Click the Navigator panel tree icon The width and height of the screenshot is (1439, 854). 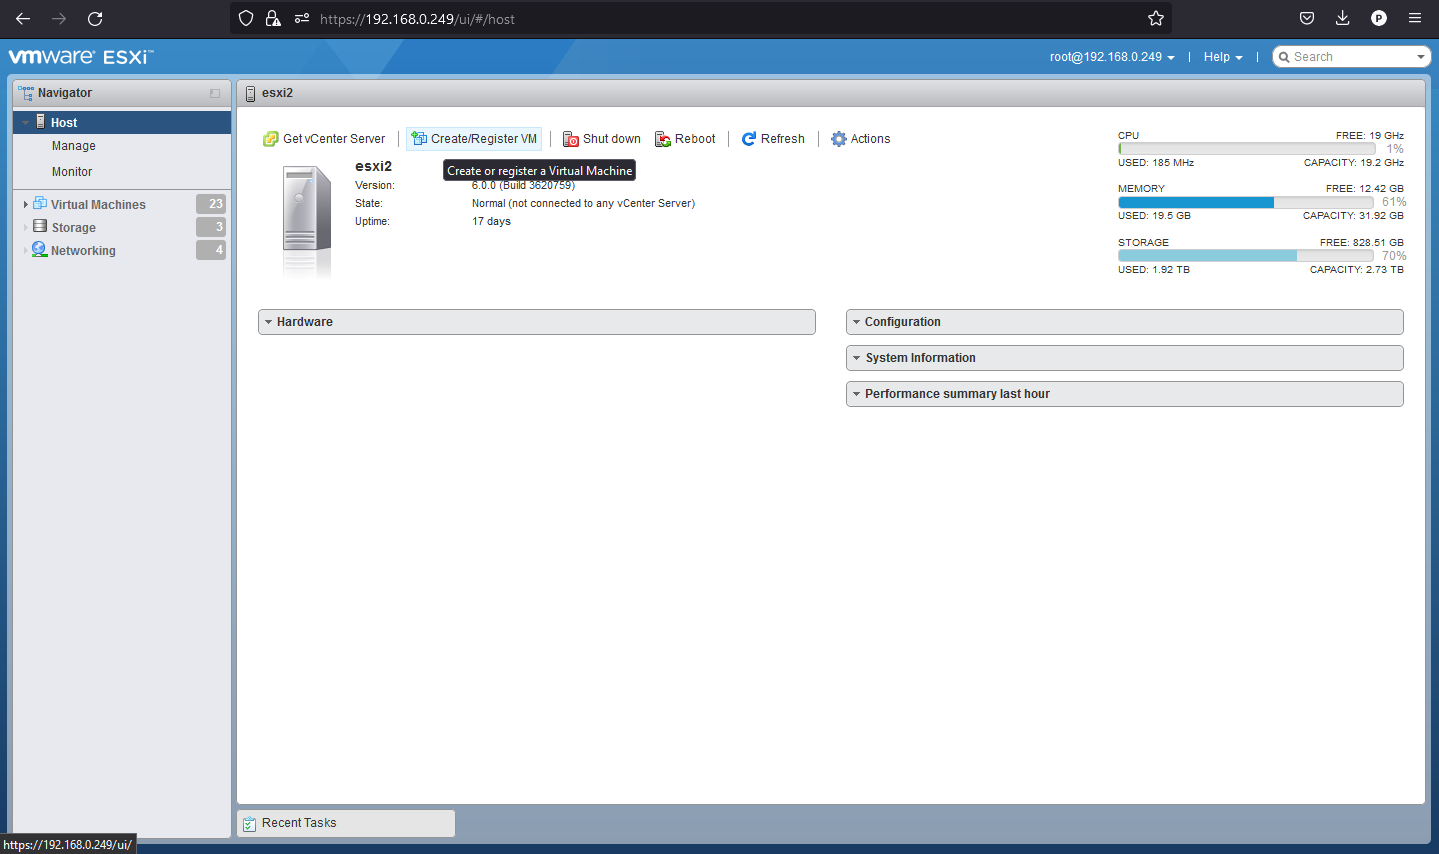(26, 93)
